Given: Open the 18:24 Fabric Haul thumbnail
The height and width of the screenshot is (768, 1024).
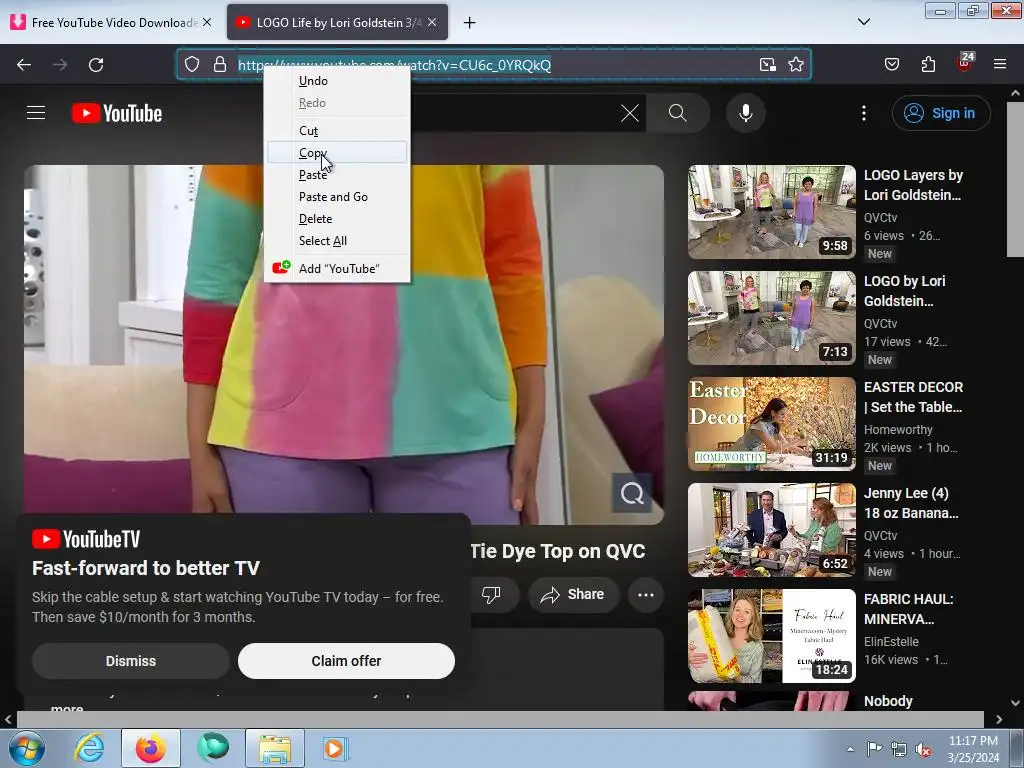Looking at the screenshot, I should 771,635.
